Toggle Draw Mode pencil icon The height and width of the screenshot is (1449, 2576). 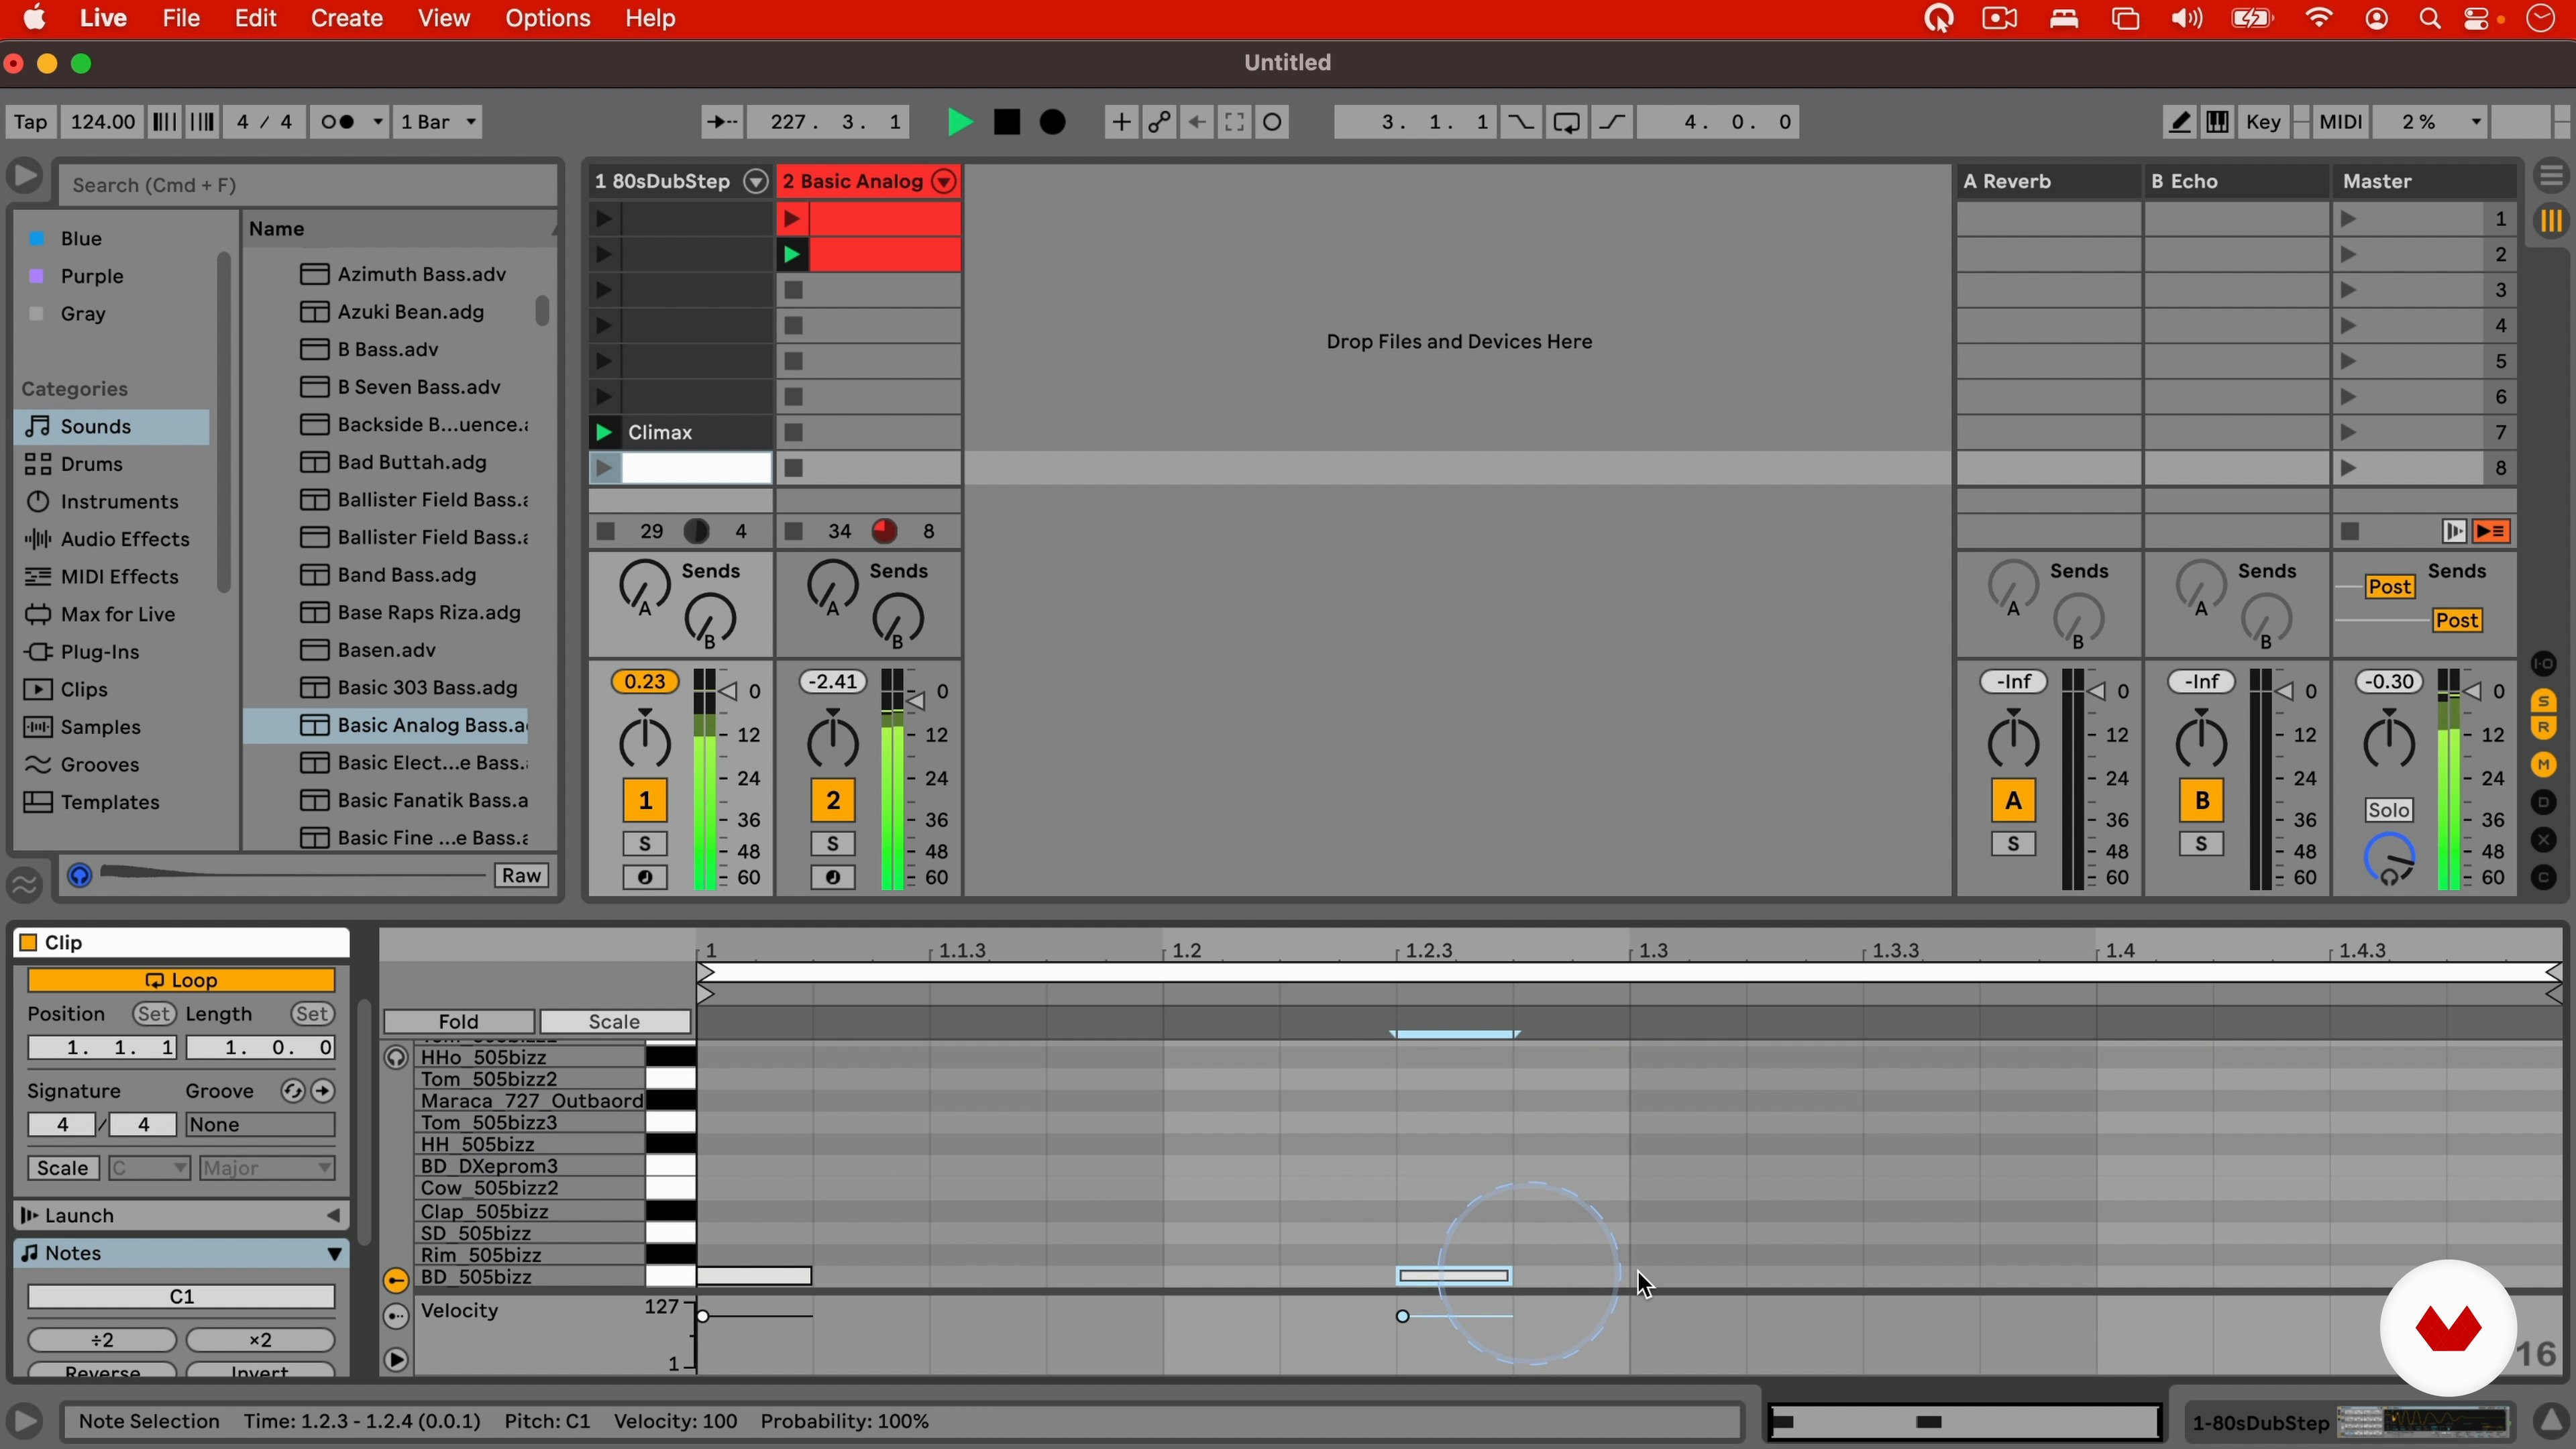click(2180, 122)
